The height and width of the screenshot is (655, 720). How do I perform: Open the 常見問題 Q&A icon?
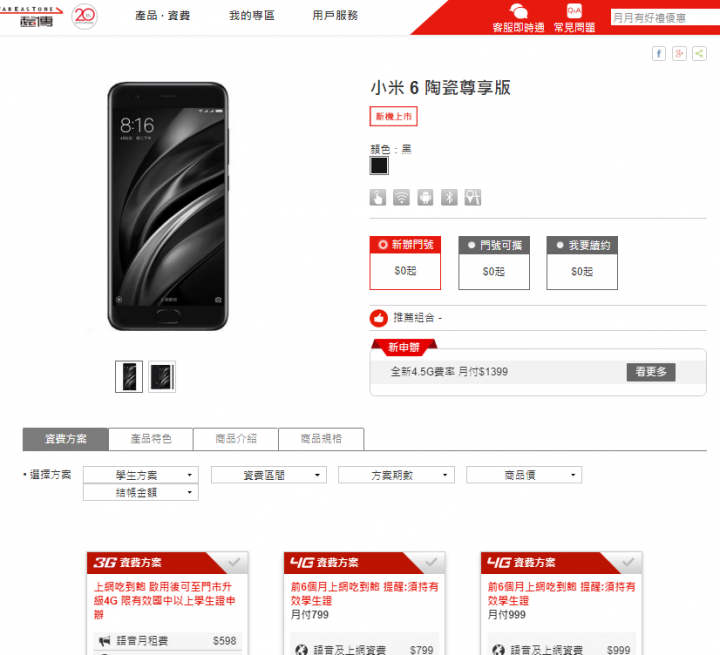tap(574, 11)
